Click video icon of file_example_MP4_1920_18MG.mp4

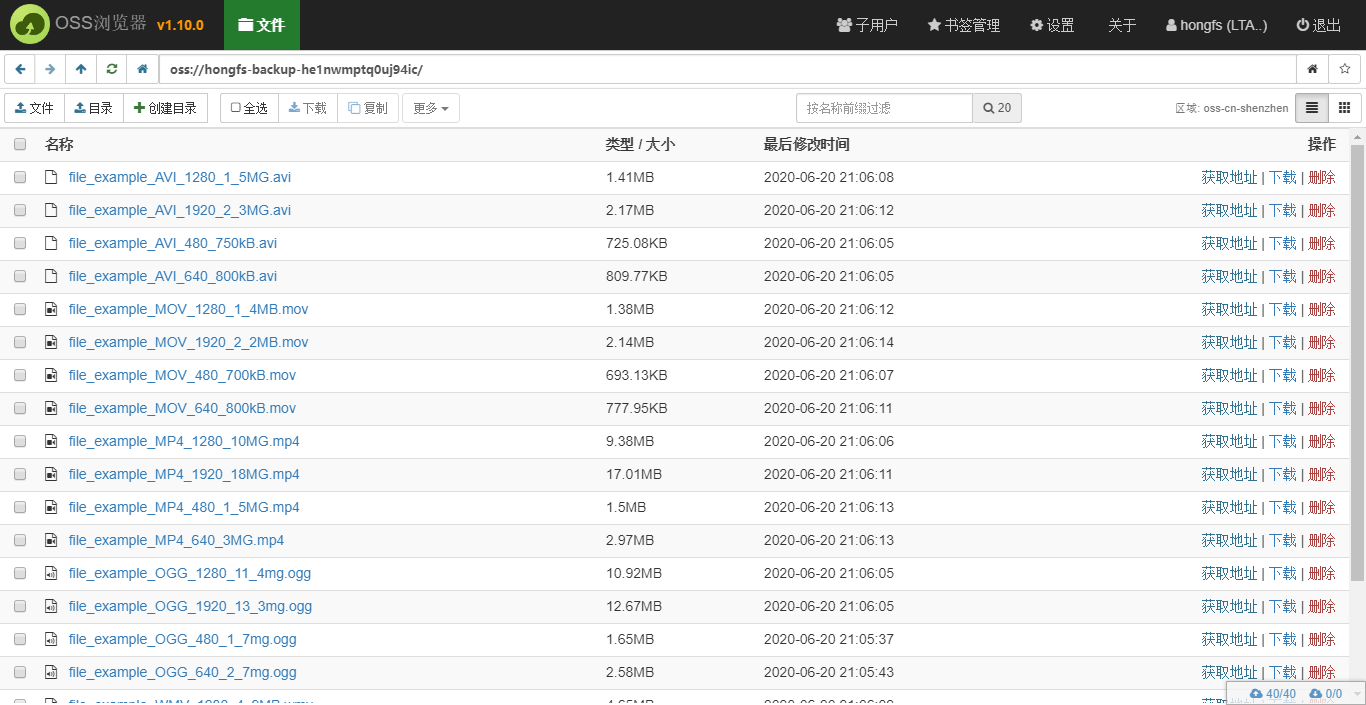tap(51, 474)
